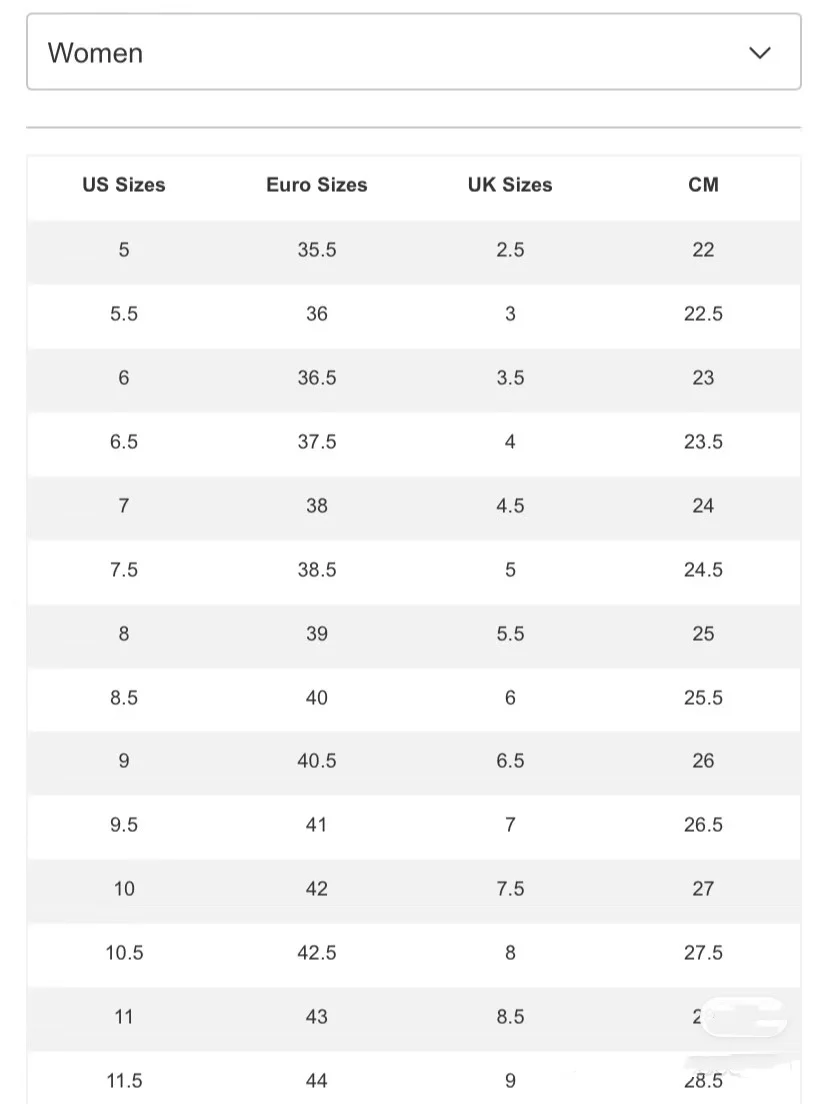Select UK size 5.5 cell
The image size is (828, 1104).
pos(510,634)
